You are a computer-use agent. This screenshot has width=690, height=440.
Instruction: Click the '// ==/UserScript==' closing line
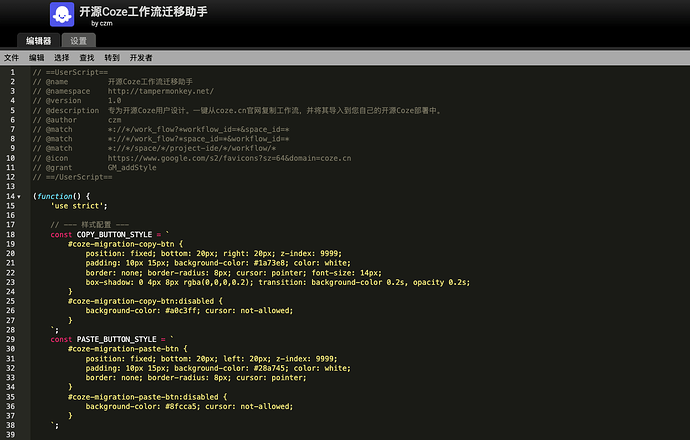[73, 177]
